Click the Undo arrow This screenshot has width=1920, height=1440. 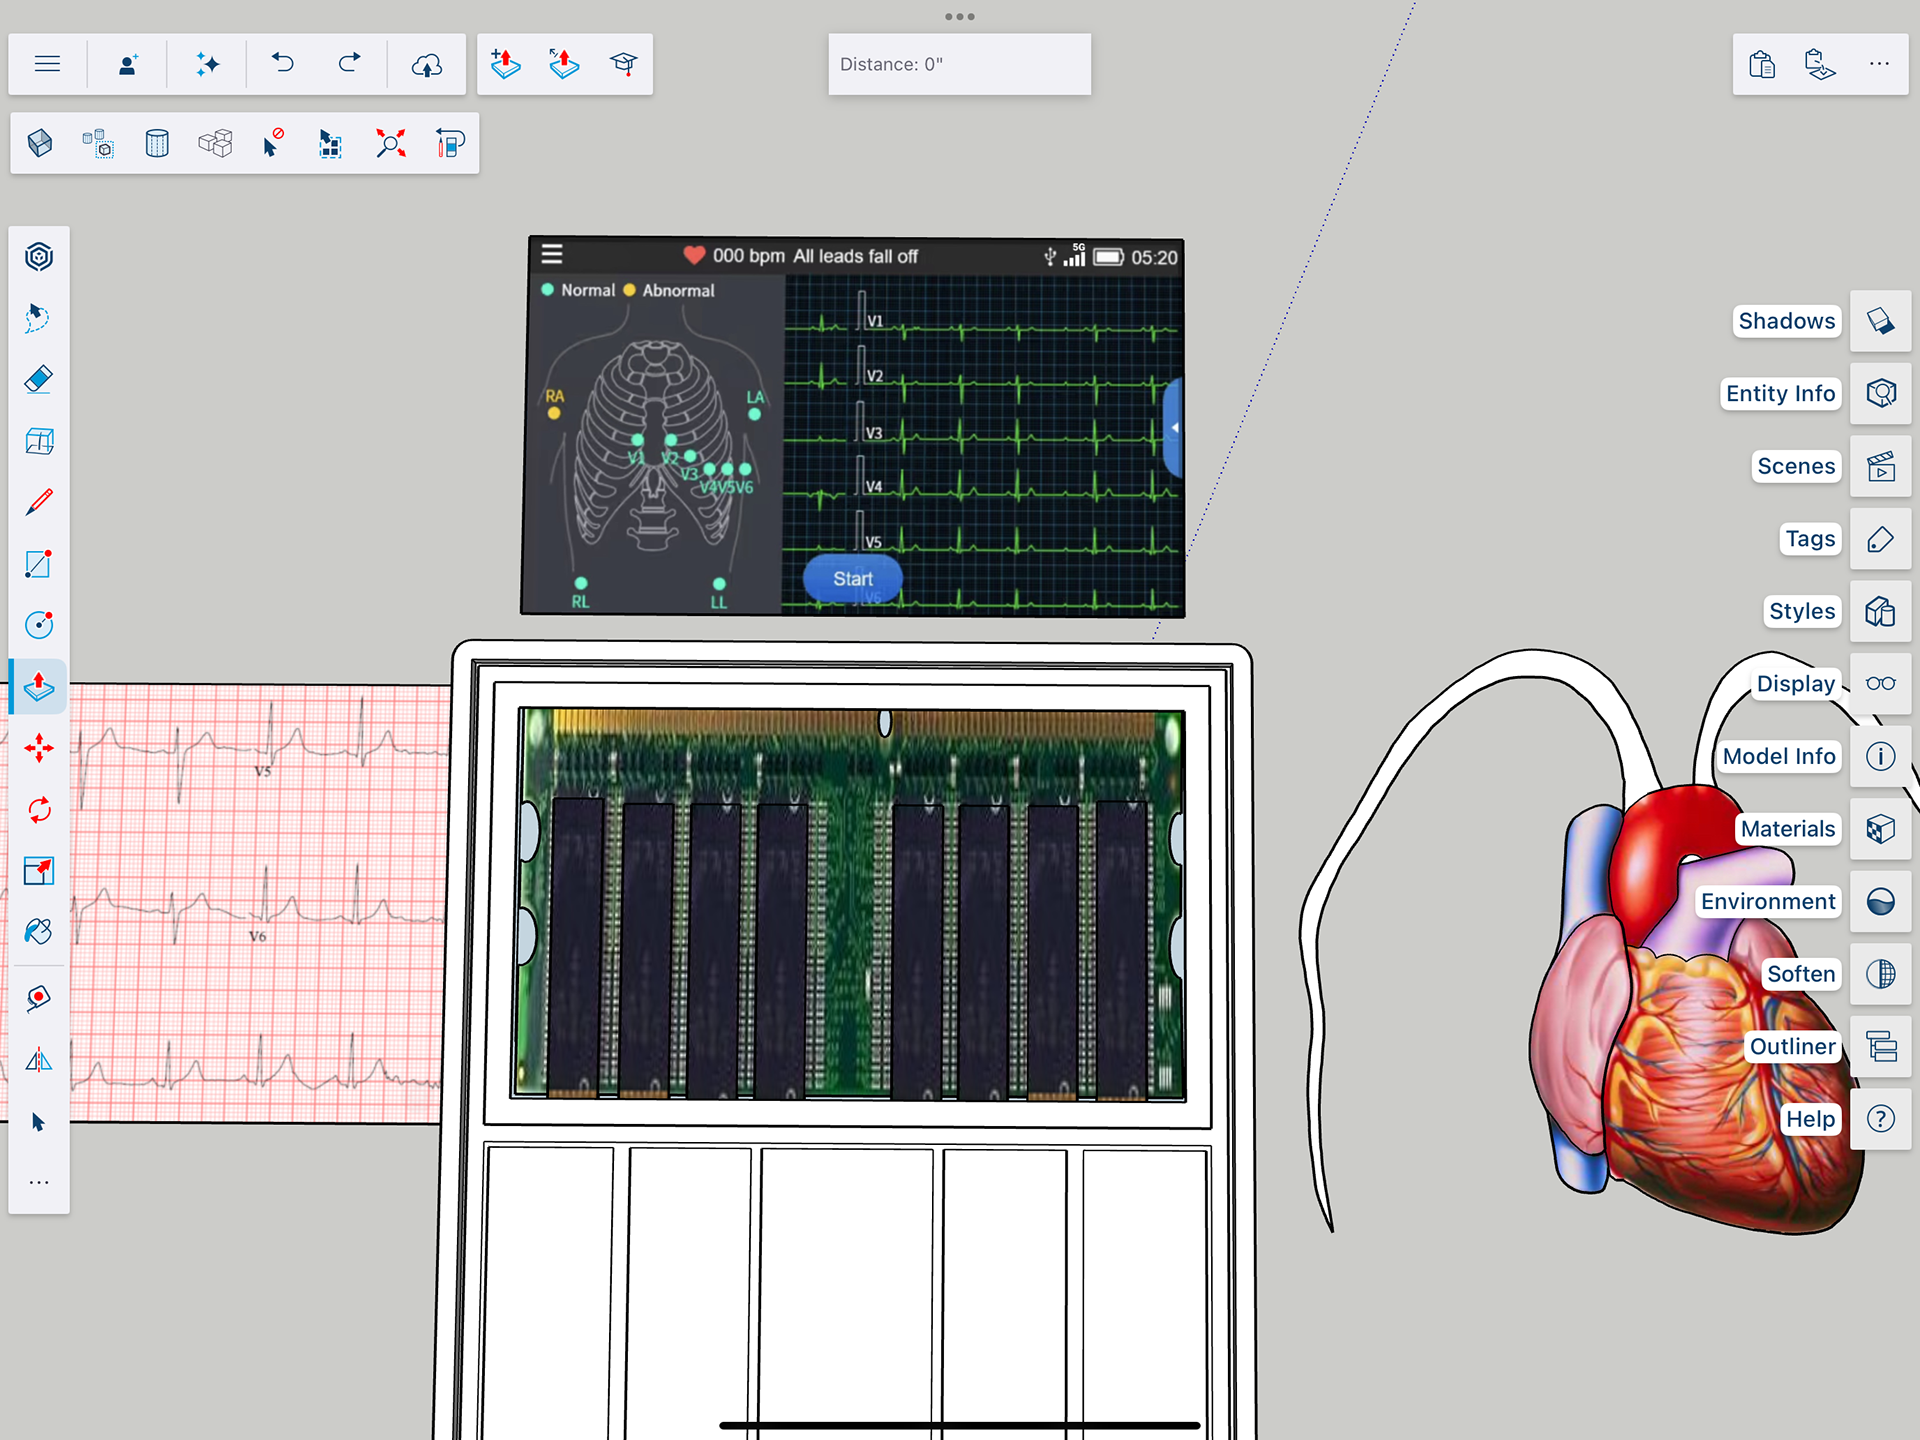pyautogui.click(x=283, y=64)
